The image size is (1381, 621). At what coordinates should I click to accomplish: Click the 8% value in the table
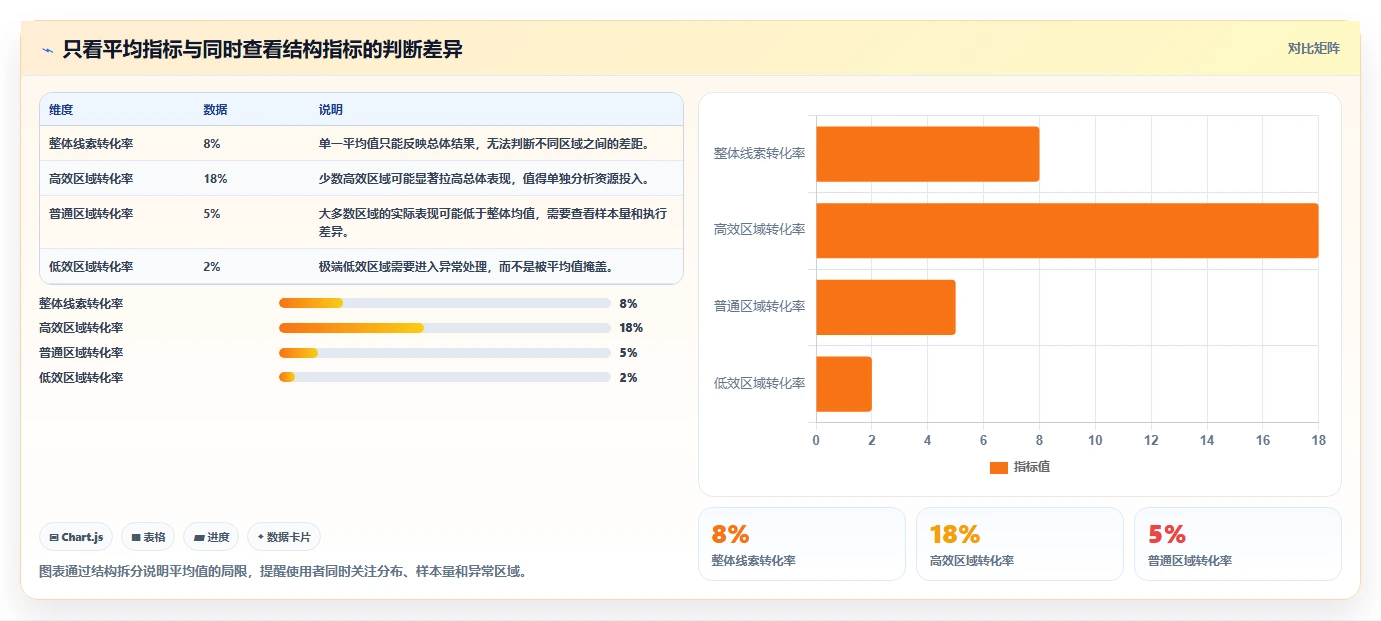click(x=212, y=144)
